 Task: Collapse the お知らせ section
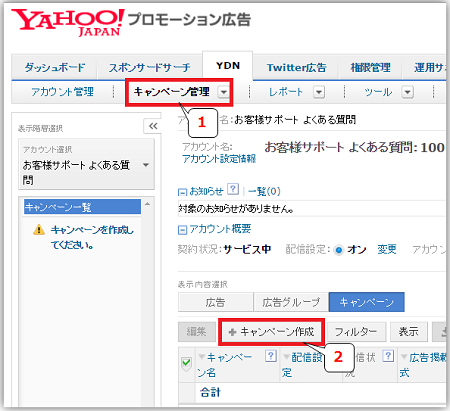click(x=182, y=192)
